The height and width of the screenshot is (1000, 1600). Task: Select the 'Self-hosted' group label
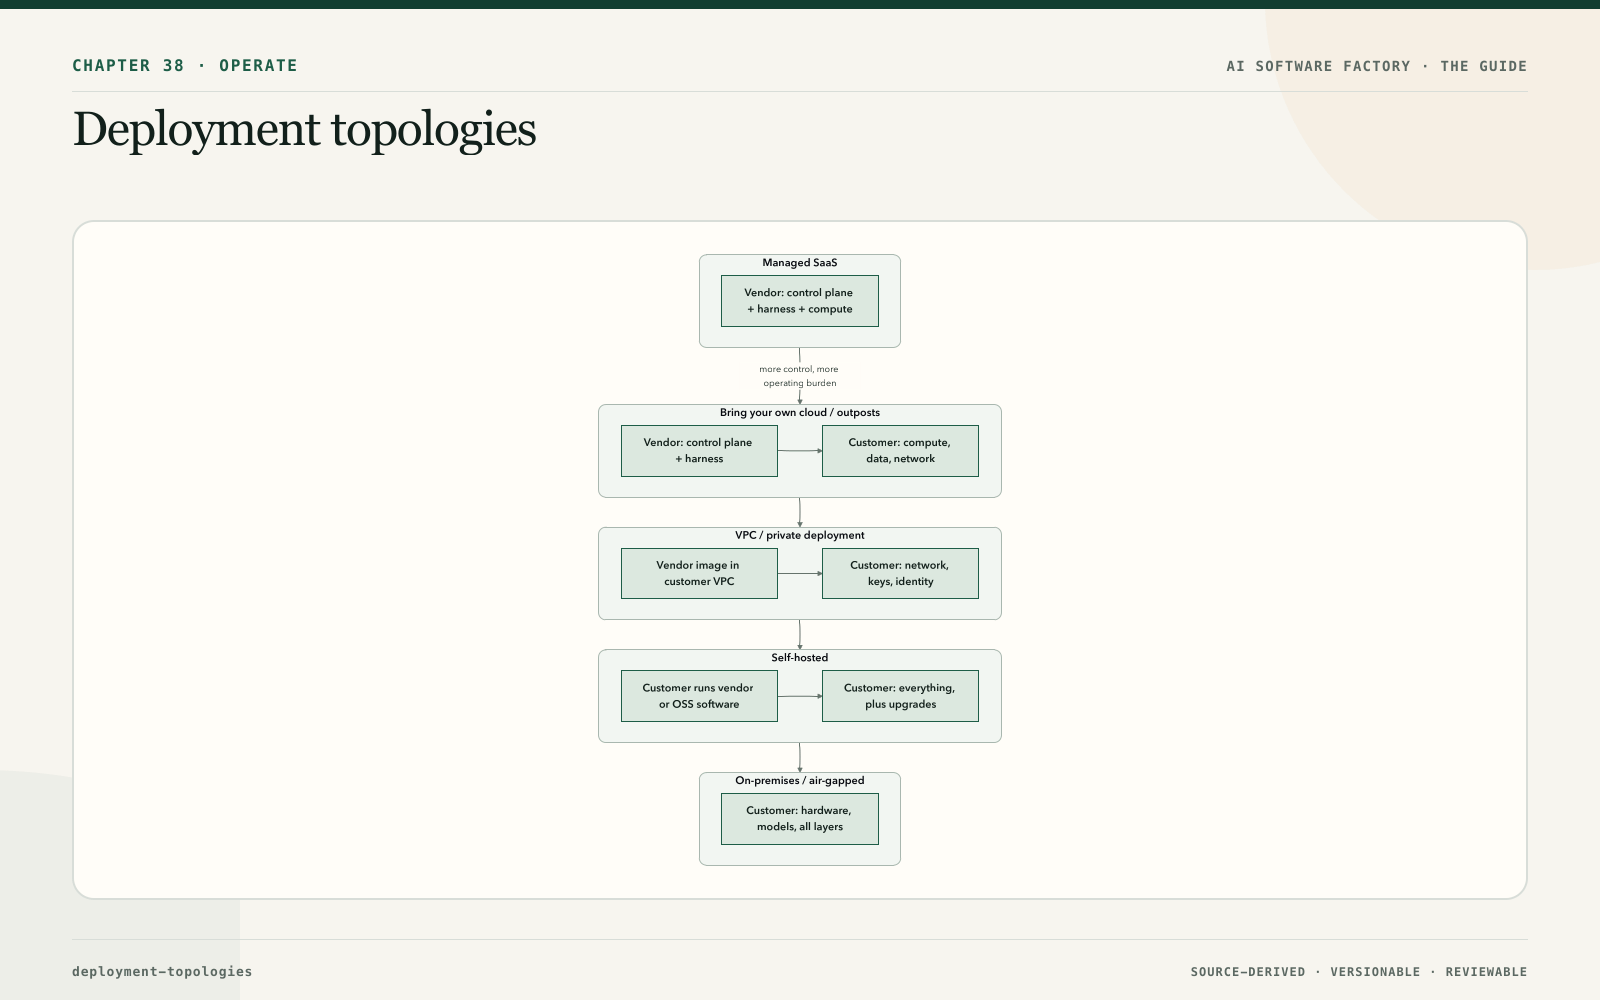pos(800,657)
